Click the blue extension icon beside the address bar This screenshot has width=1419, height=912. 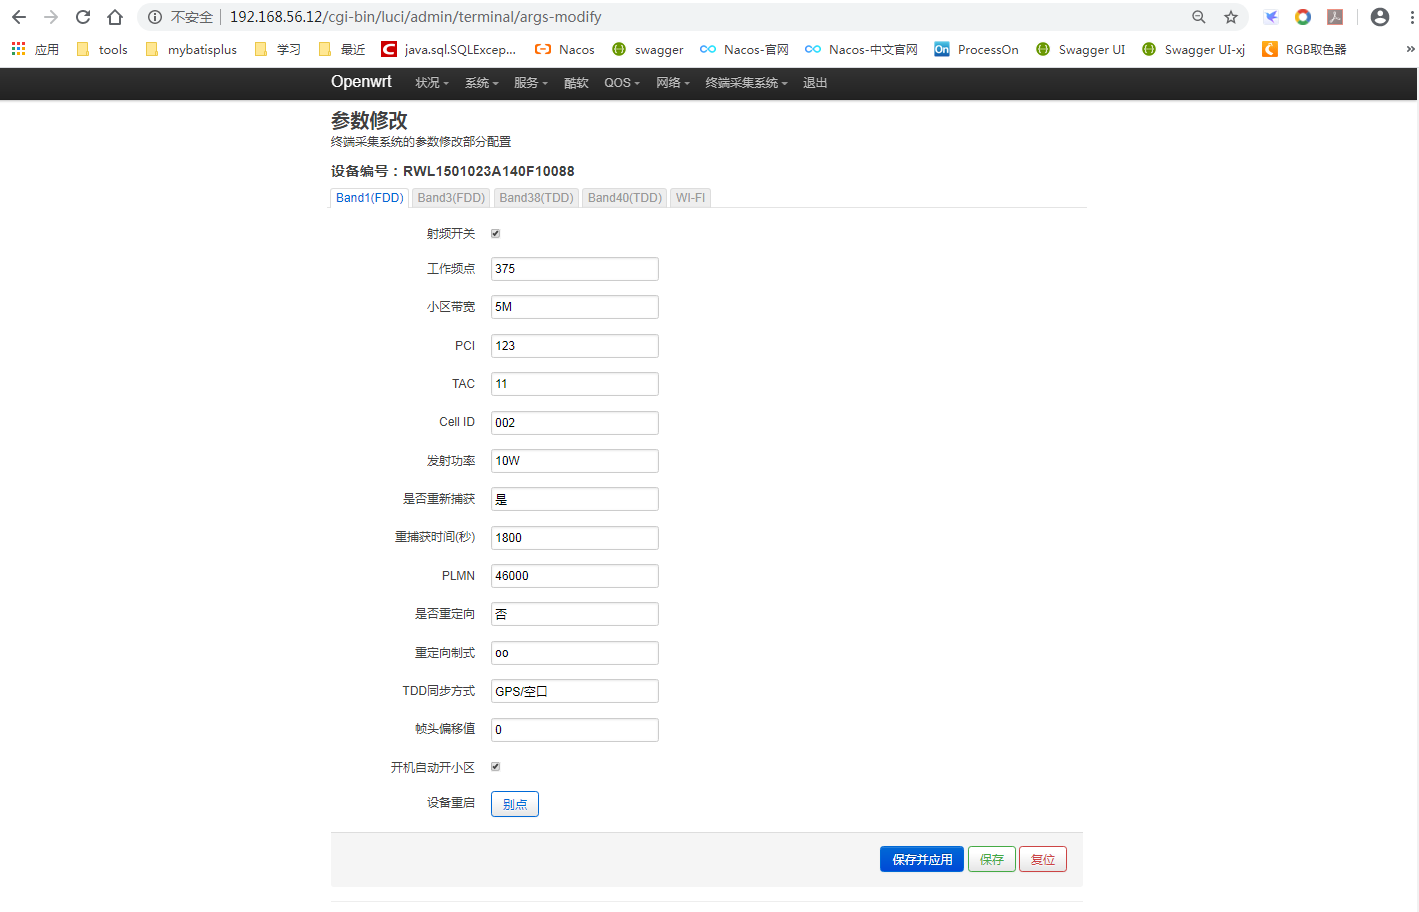1270,16
